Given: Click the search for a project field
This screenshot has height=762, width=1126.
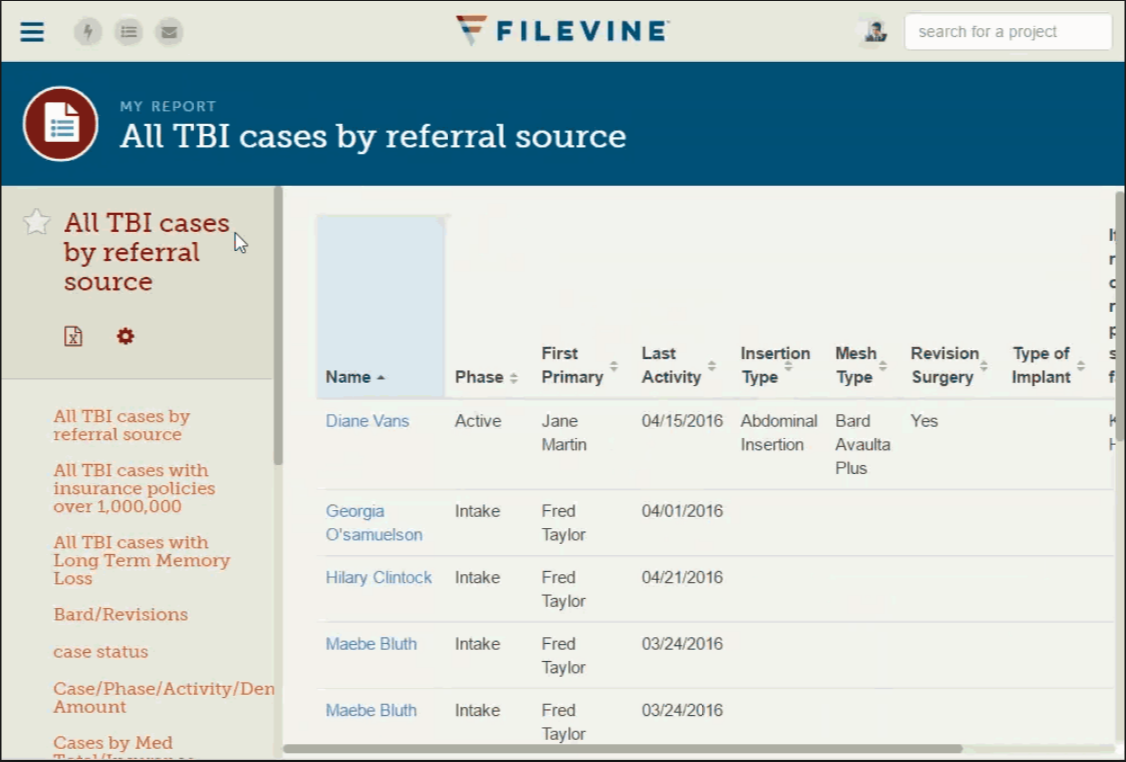Looking at the screenshot, I should [x=1008, y=32].
